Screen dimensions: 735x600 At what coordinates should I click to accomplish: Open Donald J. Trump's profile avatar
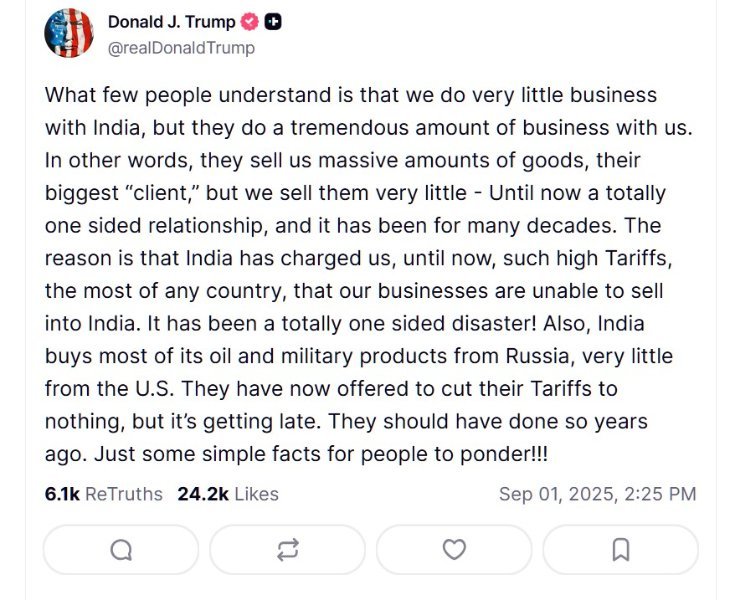[69, 33]
